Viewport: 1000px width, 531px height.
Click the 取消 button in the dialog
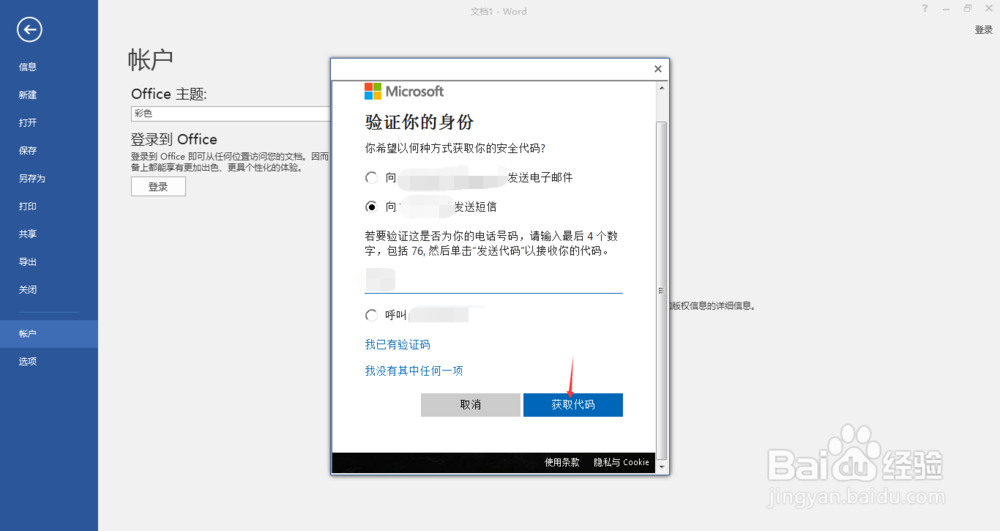pyautogui.click(x=471, y=405)
